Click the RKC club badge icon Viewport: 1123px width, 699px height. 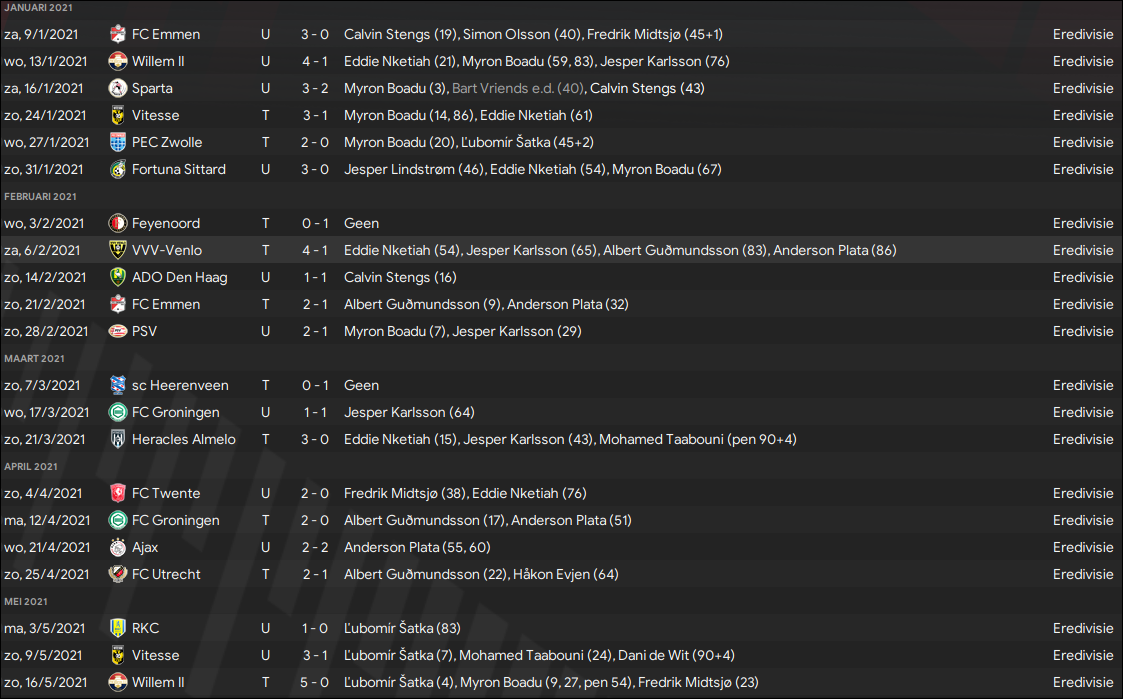pyautogui.click(x=118, y=628)
